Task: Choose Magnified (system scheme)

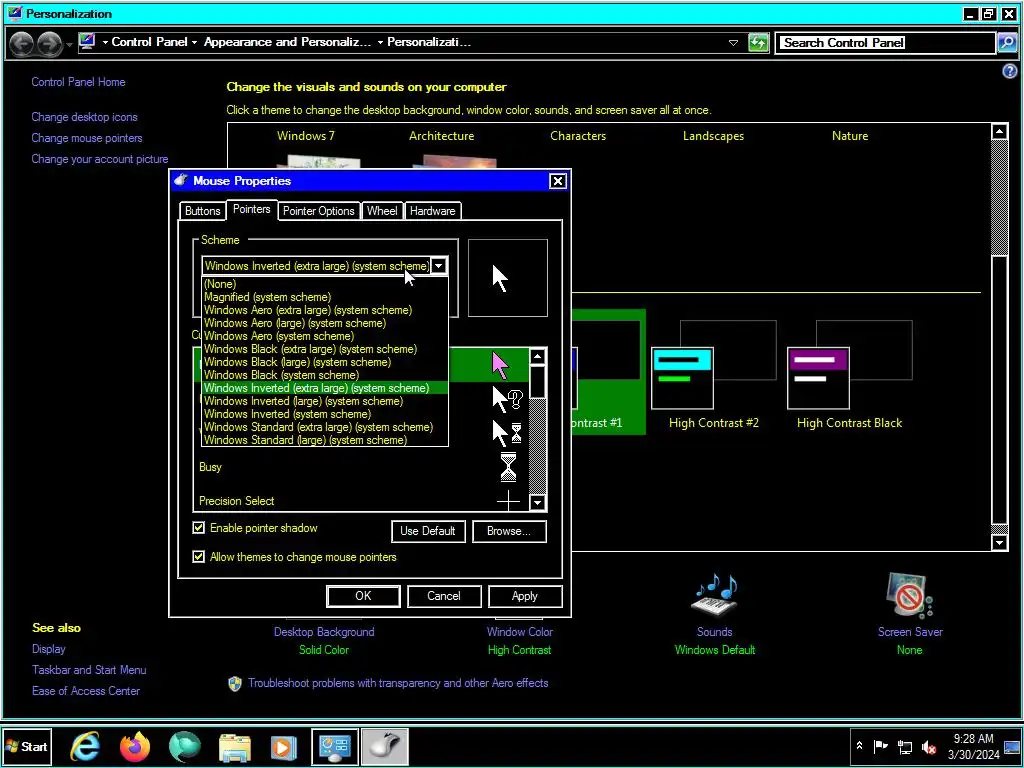Action: pos(325,297)
